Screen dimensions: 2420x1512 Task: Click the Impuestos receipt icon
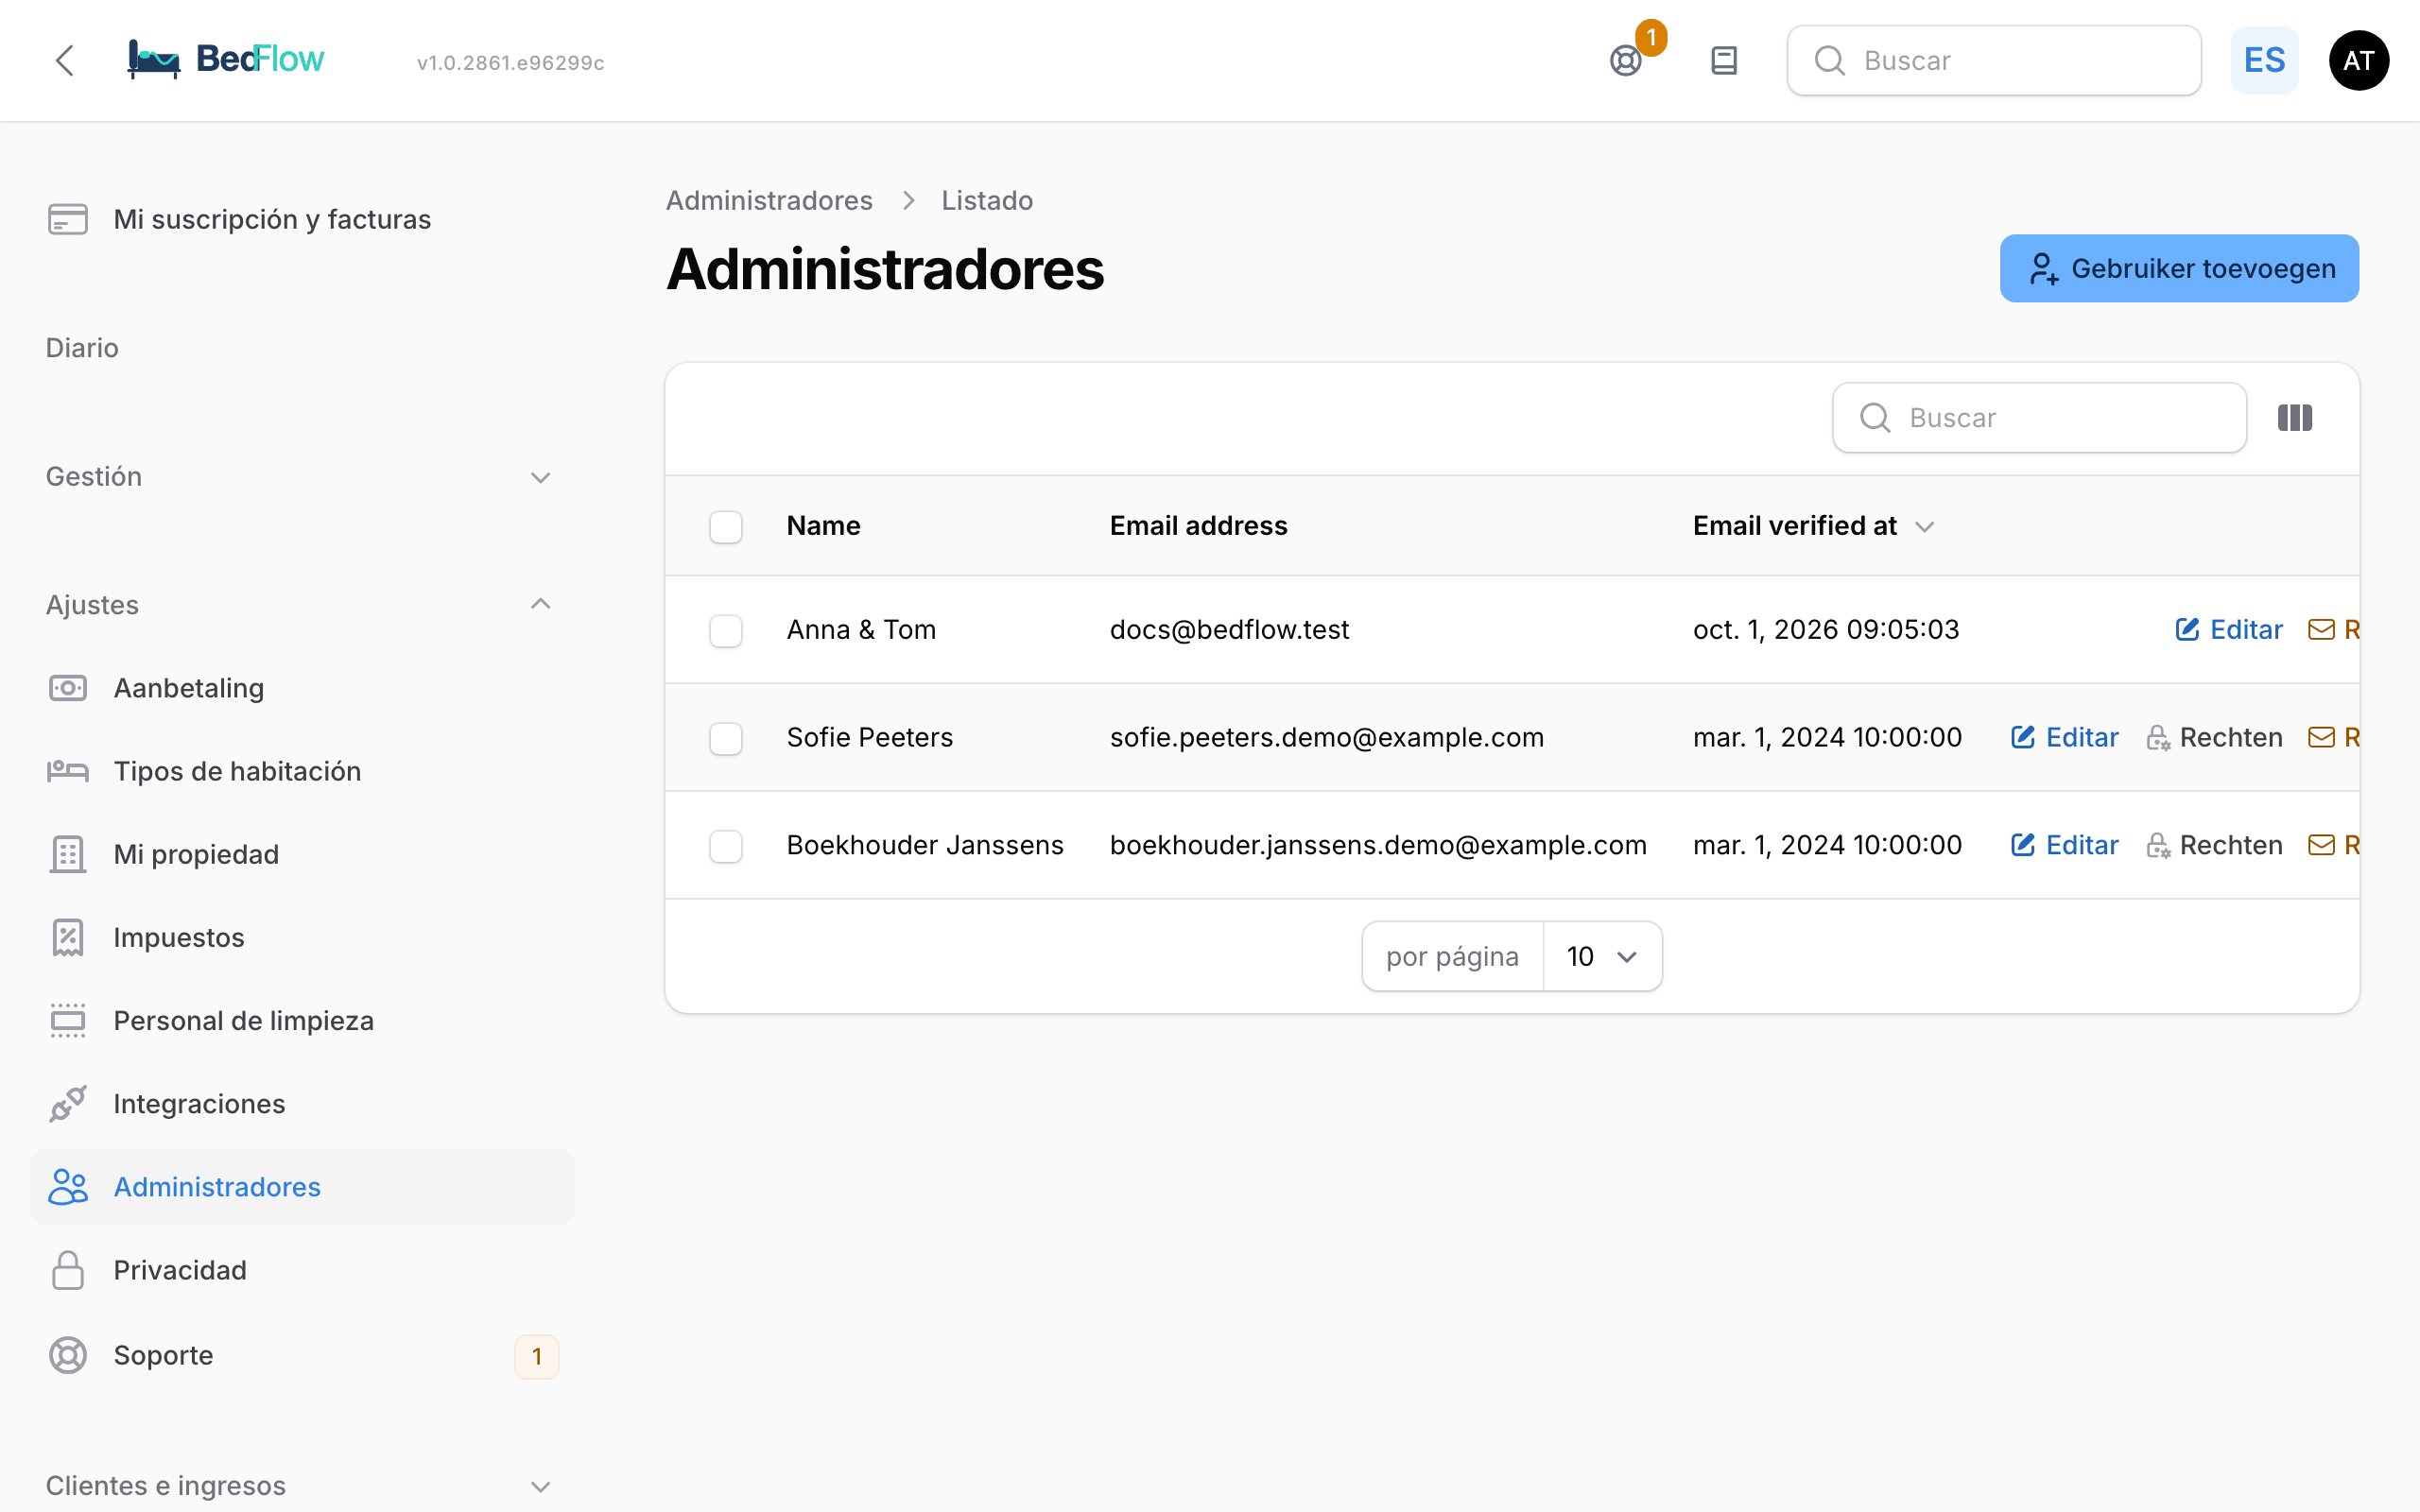68,937
